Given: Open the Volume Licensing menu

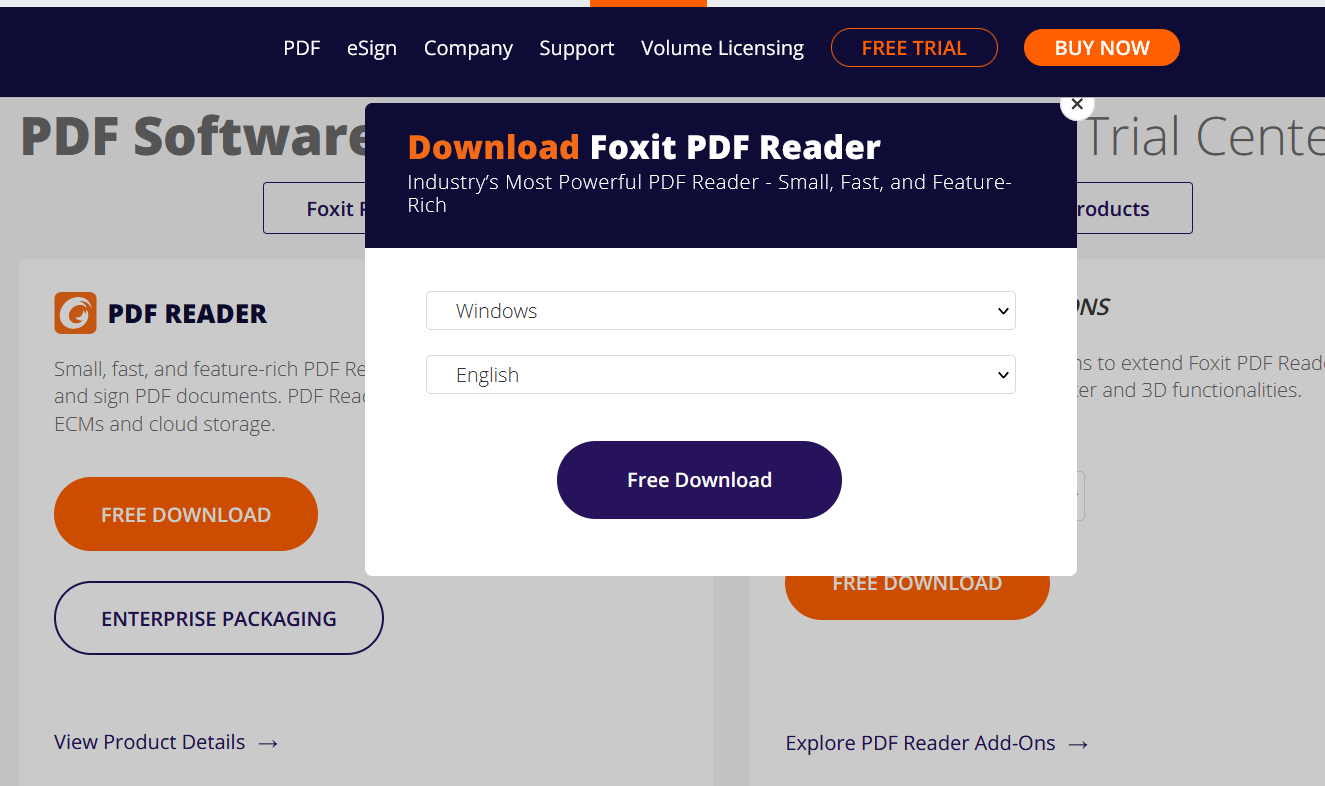Looking at the screenshot, I should point(722,48).
